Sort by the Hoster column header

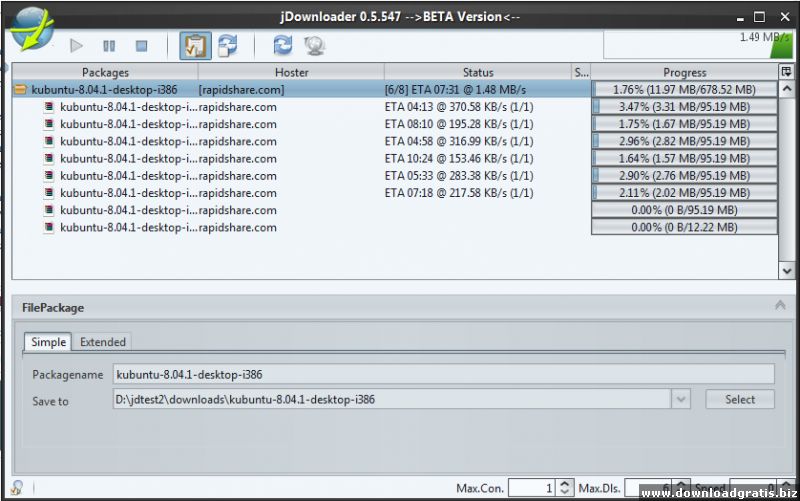[x=291, y=72]
